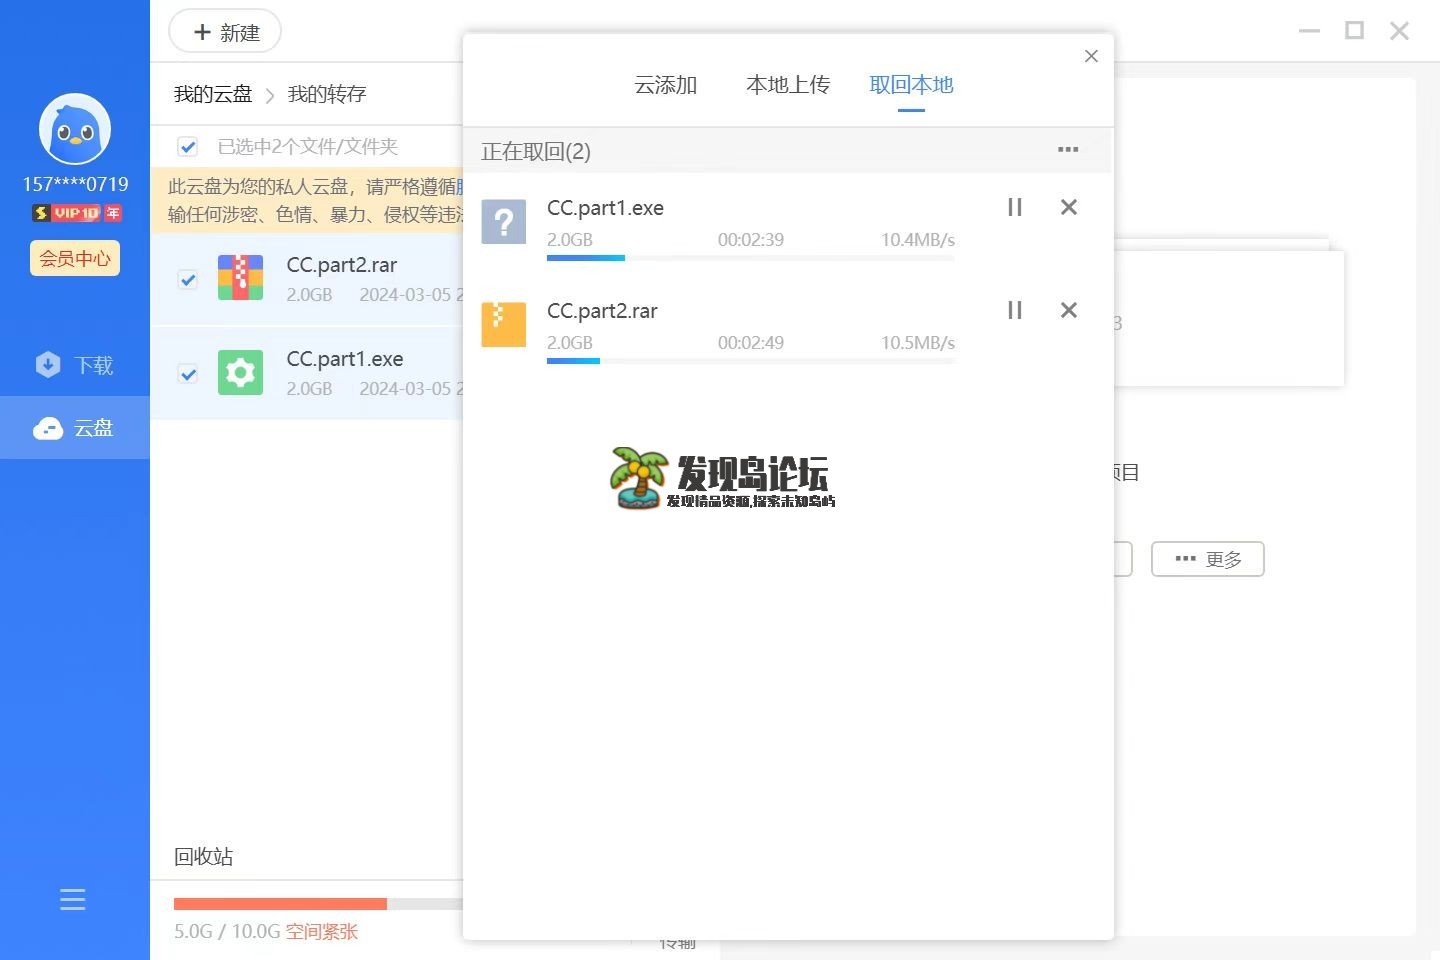Click the 10.4MB/s speed of CC.part1.exe
Image resolution: width=1440 pixels, height=960 pixels.
tap(918, 240)
